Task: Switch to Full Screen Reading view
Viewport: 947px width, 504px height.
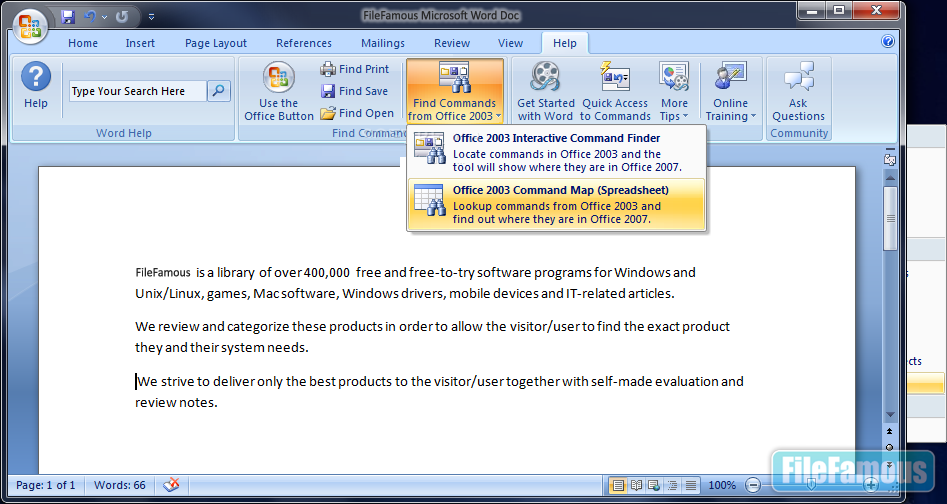Action: [x=636, y=485]
